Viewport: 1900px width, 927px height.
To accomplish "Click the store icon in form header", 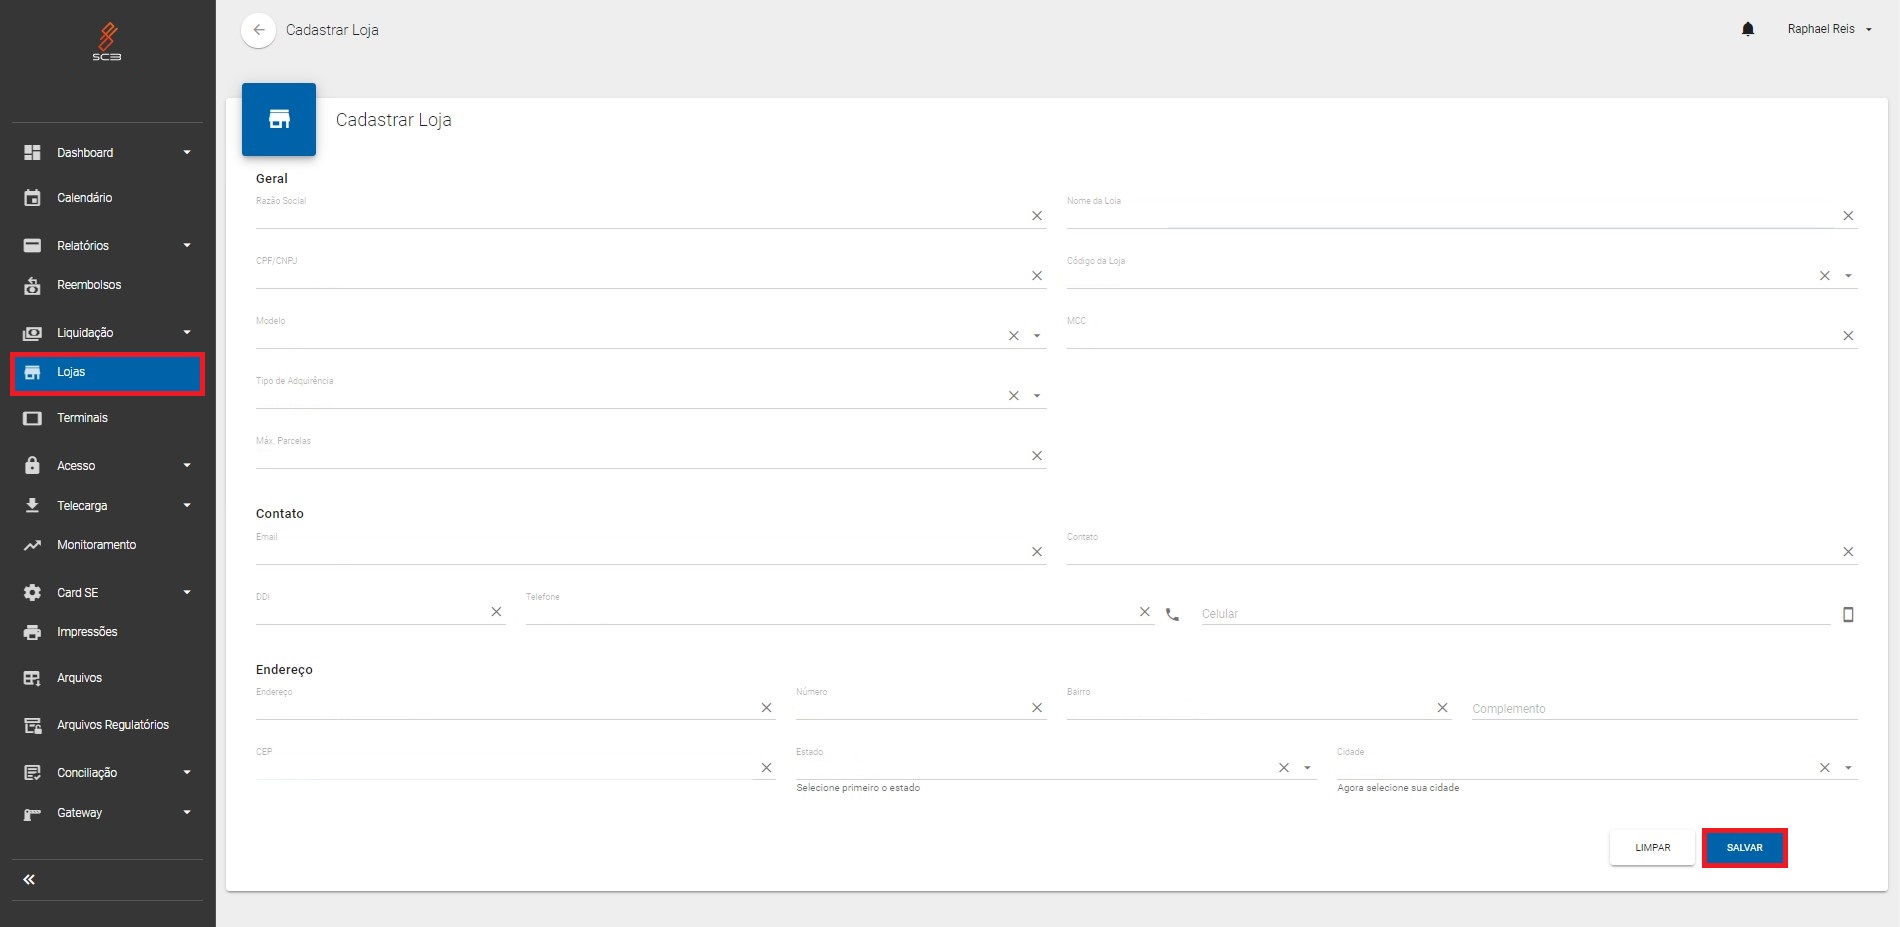I will point(279,120).
